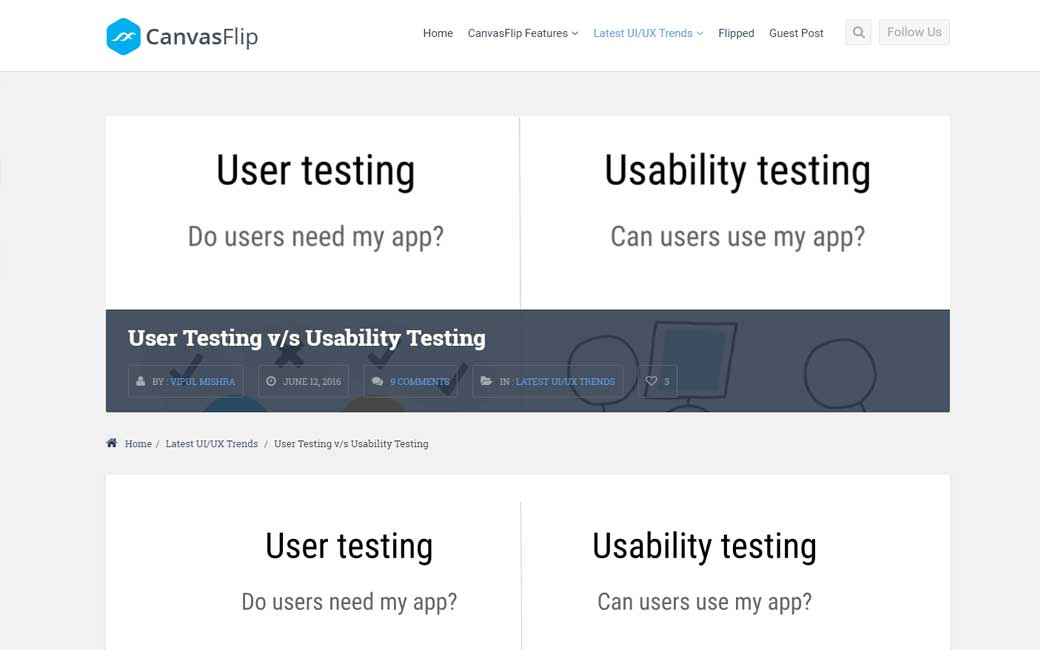Screen dimensions: 1040x650
Task: Expand the Latest UI/UX Trends menu
Action: click(647, 33)
